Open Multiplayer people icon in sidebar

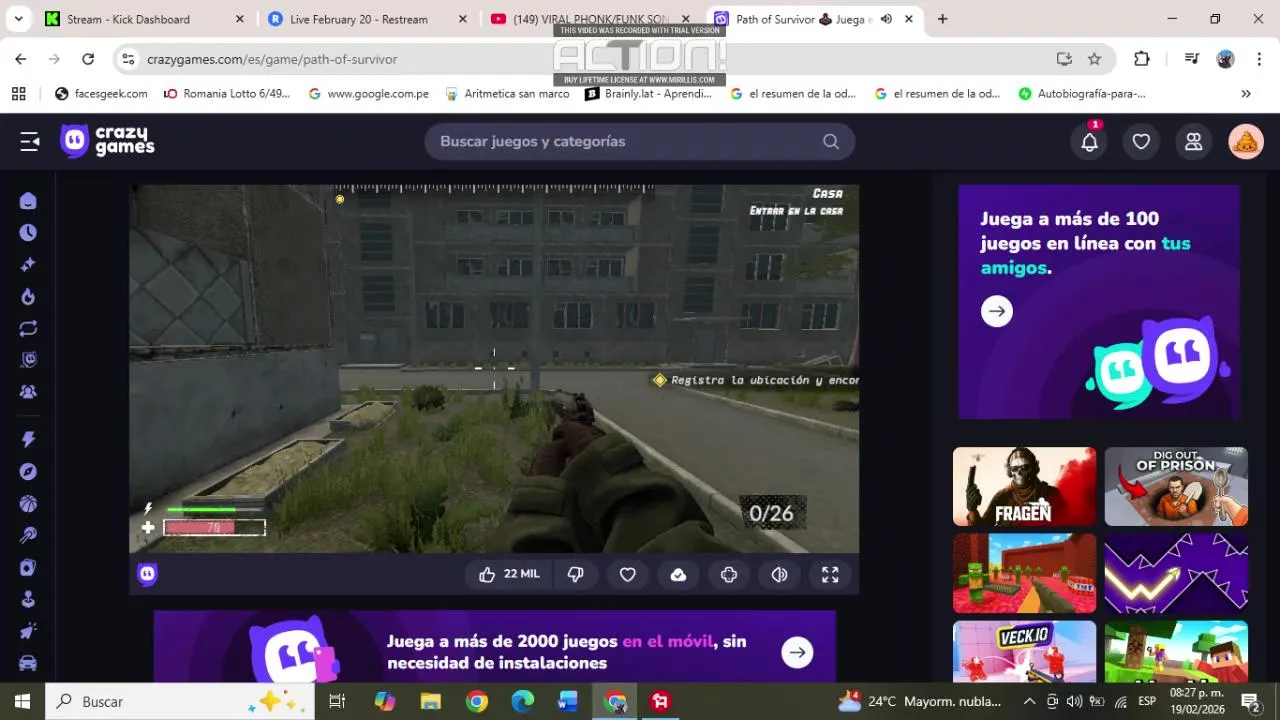pyautogui.click(x=28, y=392)
